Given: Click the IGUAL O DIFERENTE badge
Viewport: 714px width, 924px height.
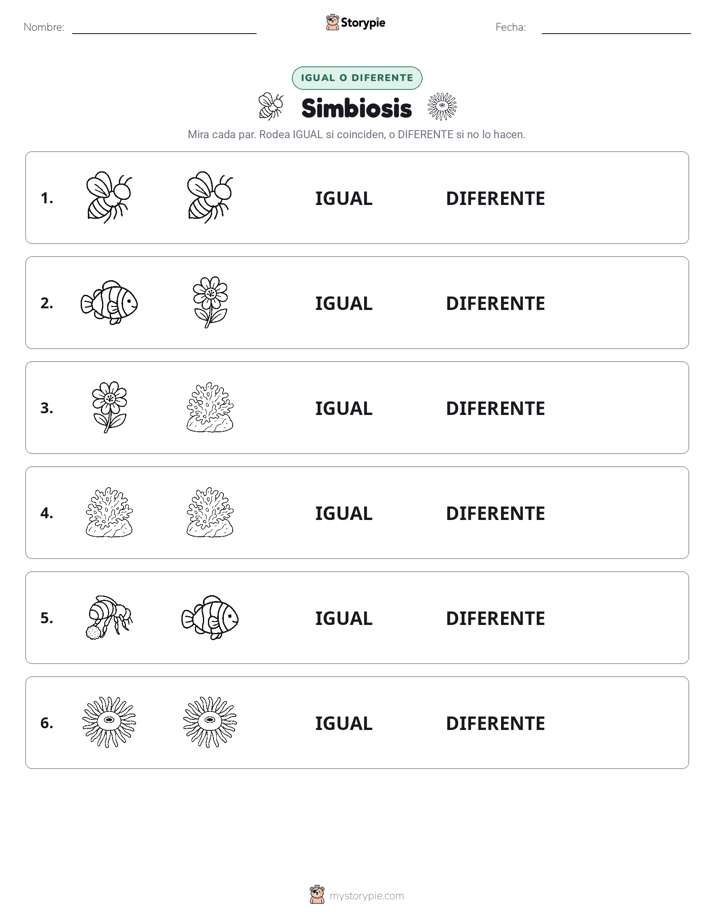Looking at the screenshot, I should coord(357,78).
